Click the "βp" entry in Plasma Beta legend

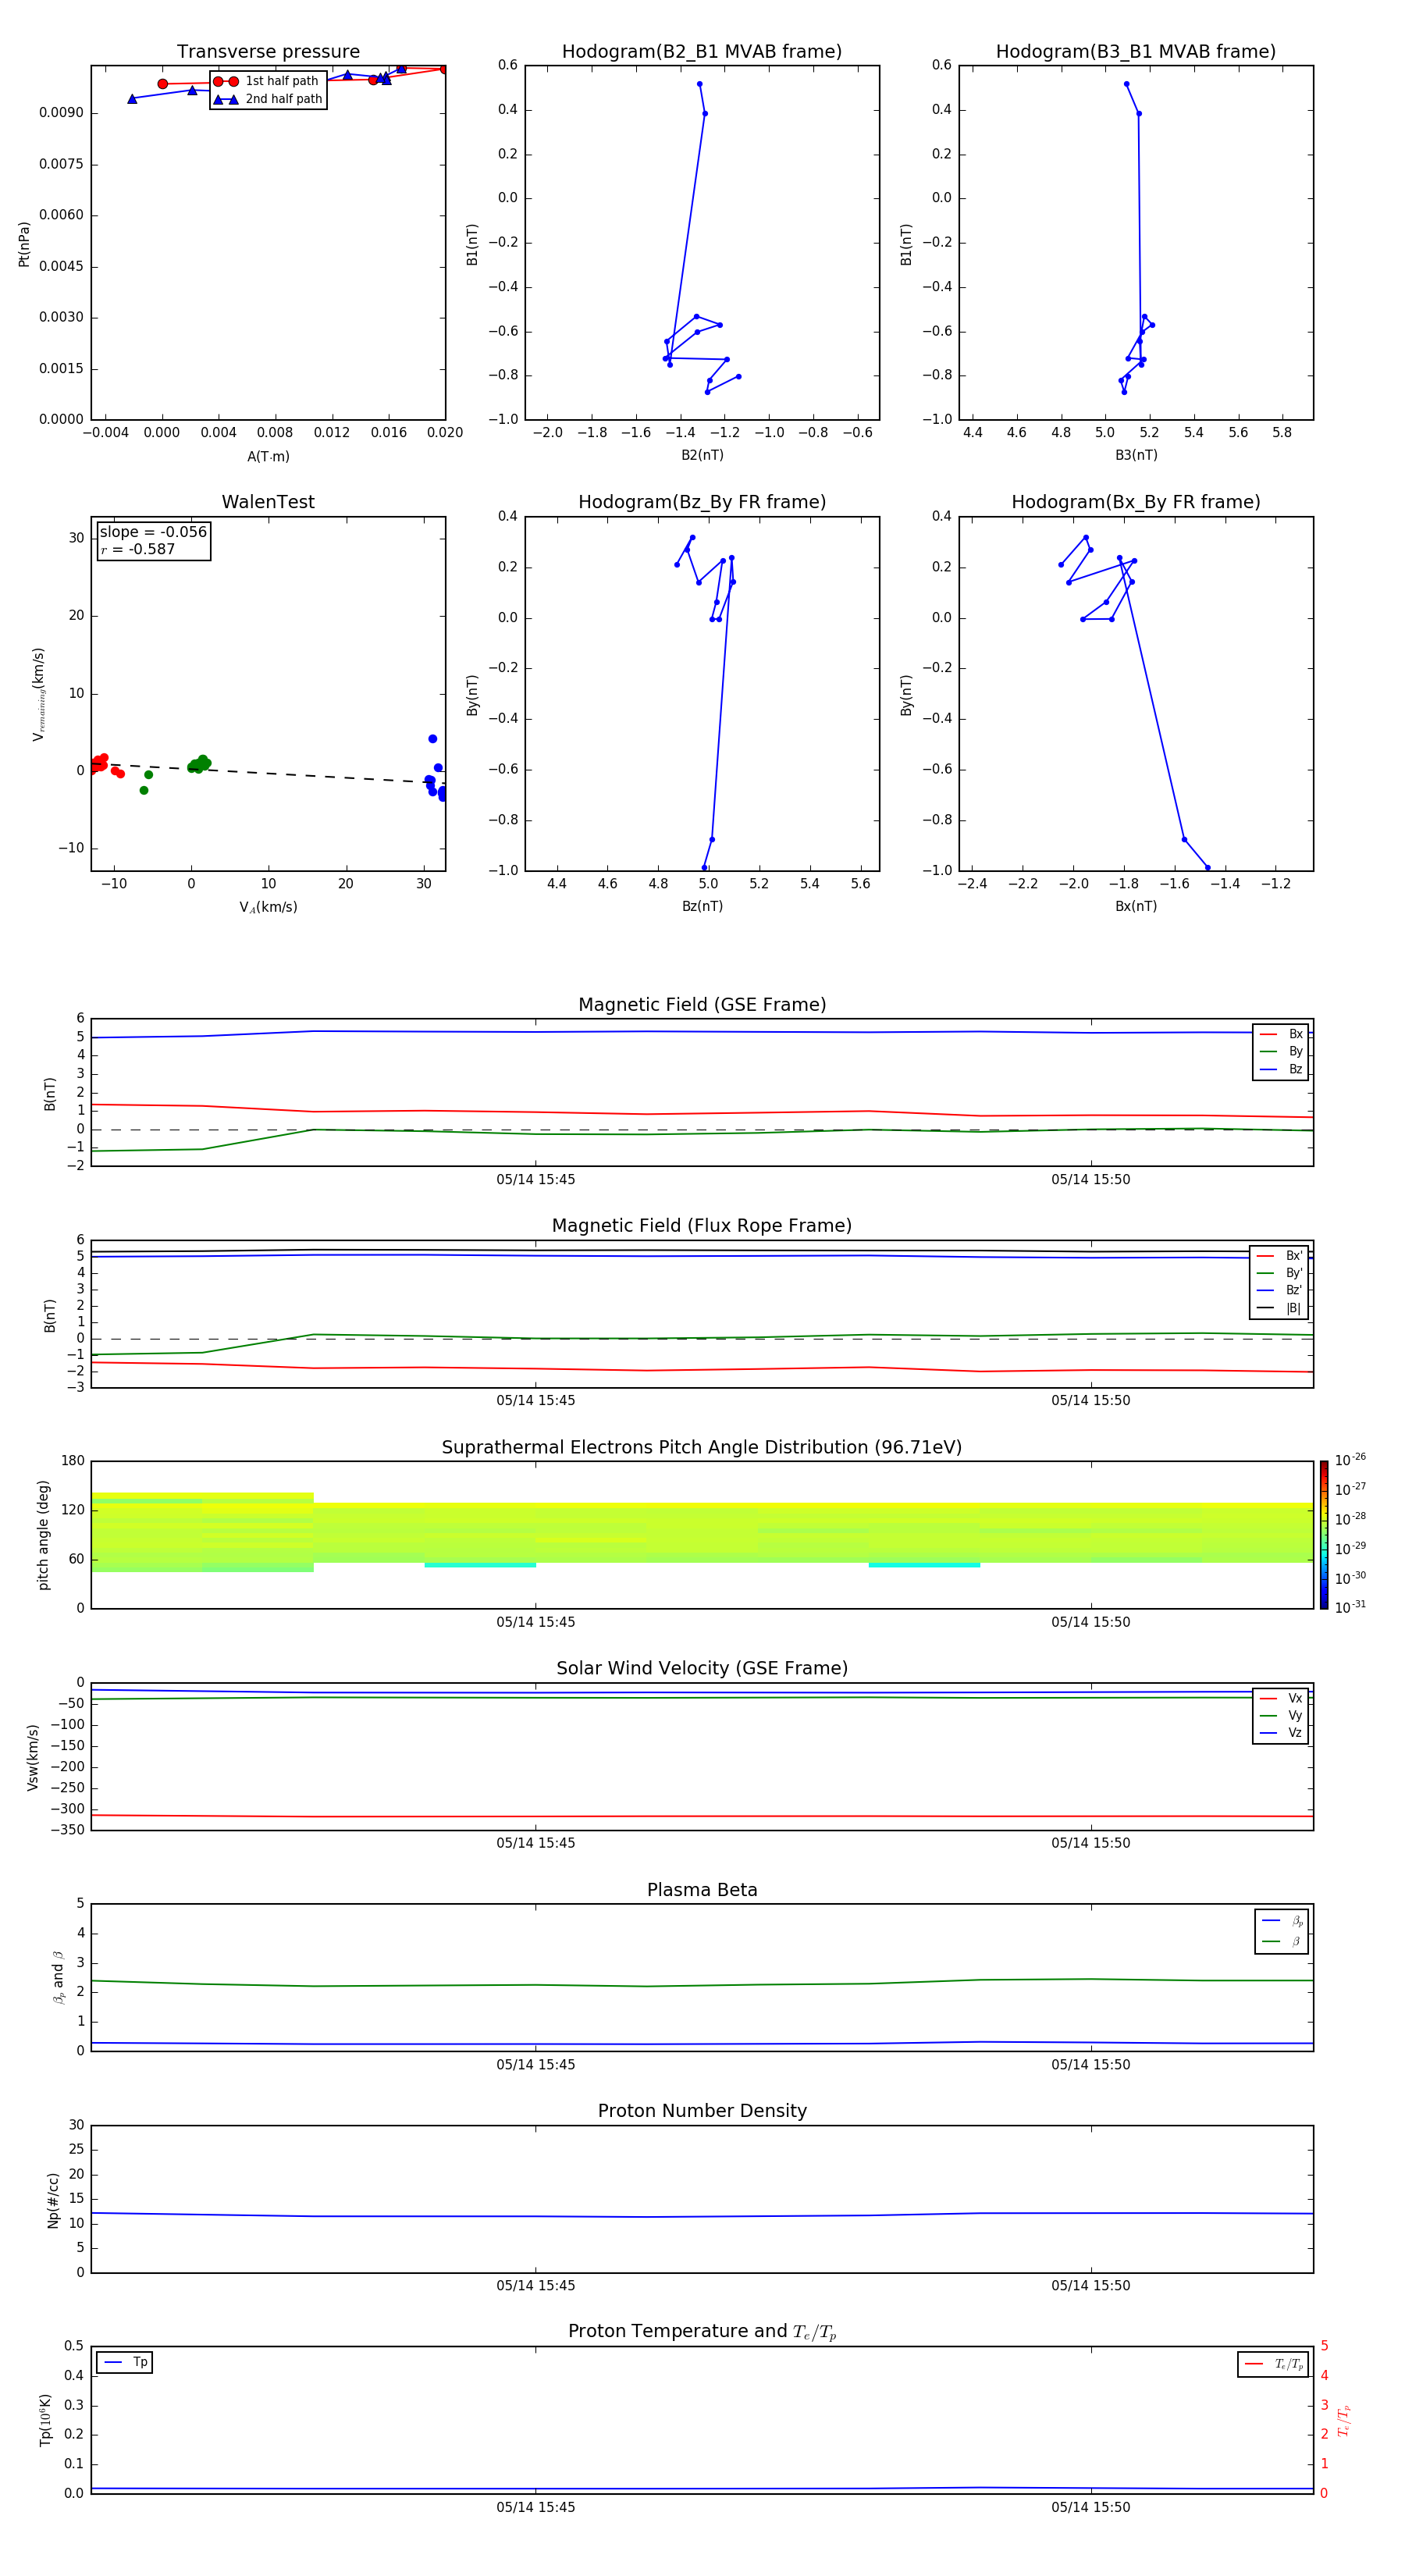tap(1282, 1921)
